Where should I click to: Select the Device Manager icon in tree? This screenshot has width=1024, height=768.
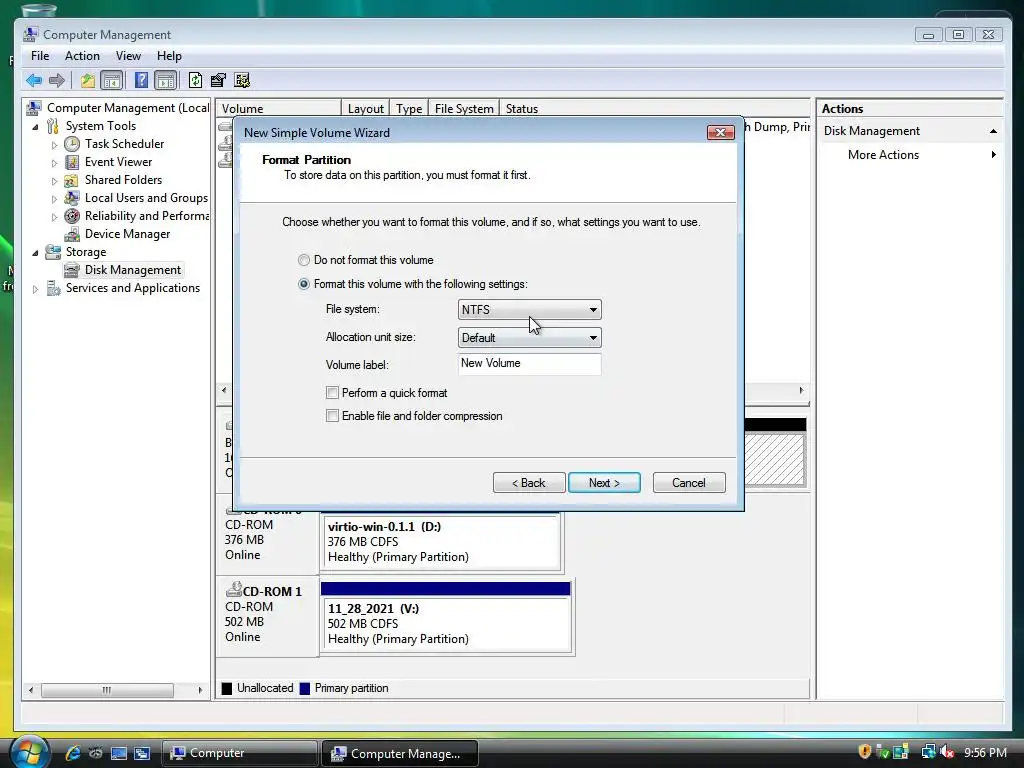72,234
